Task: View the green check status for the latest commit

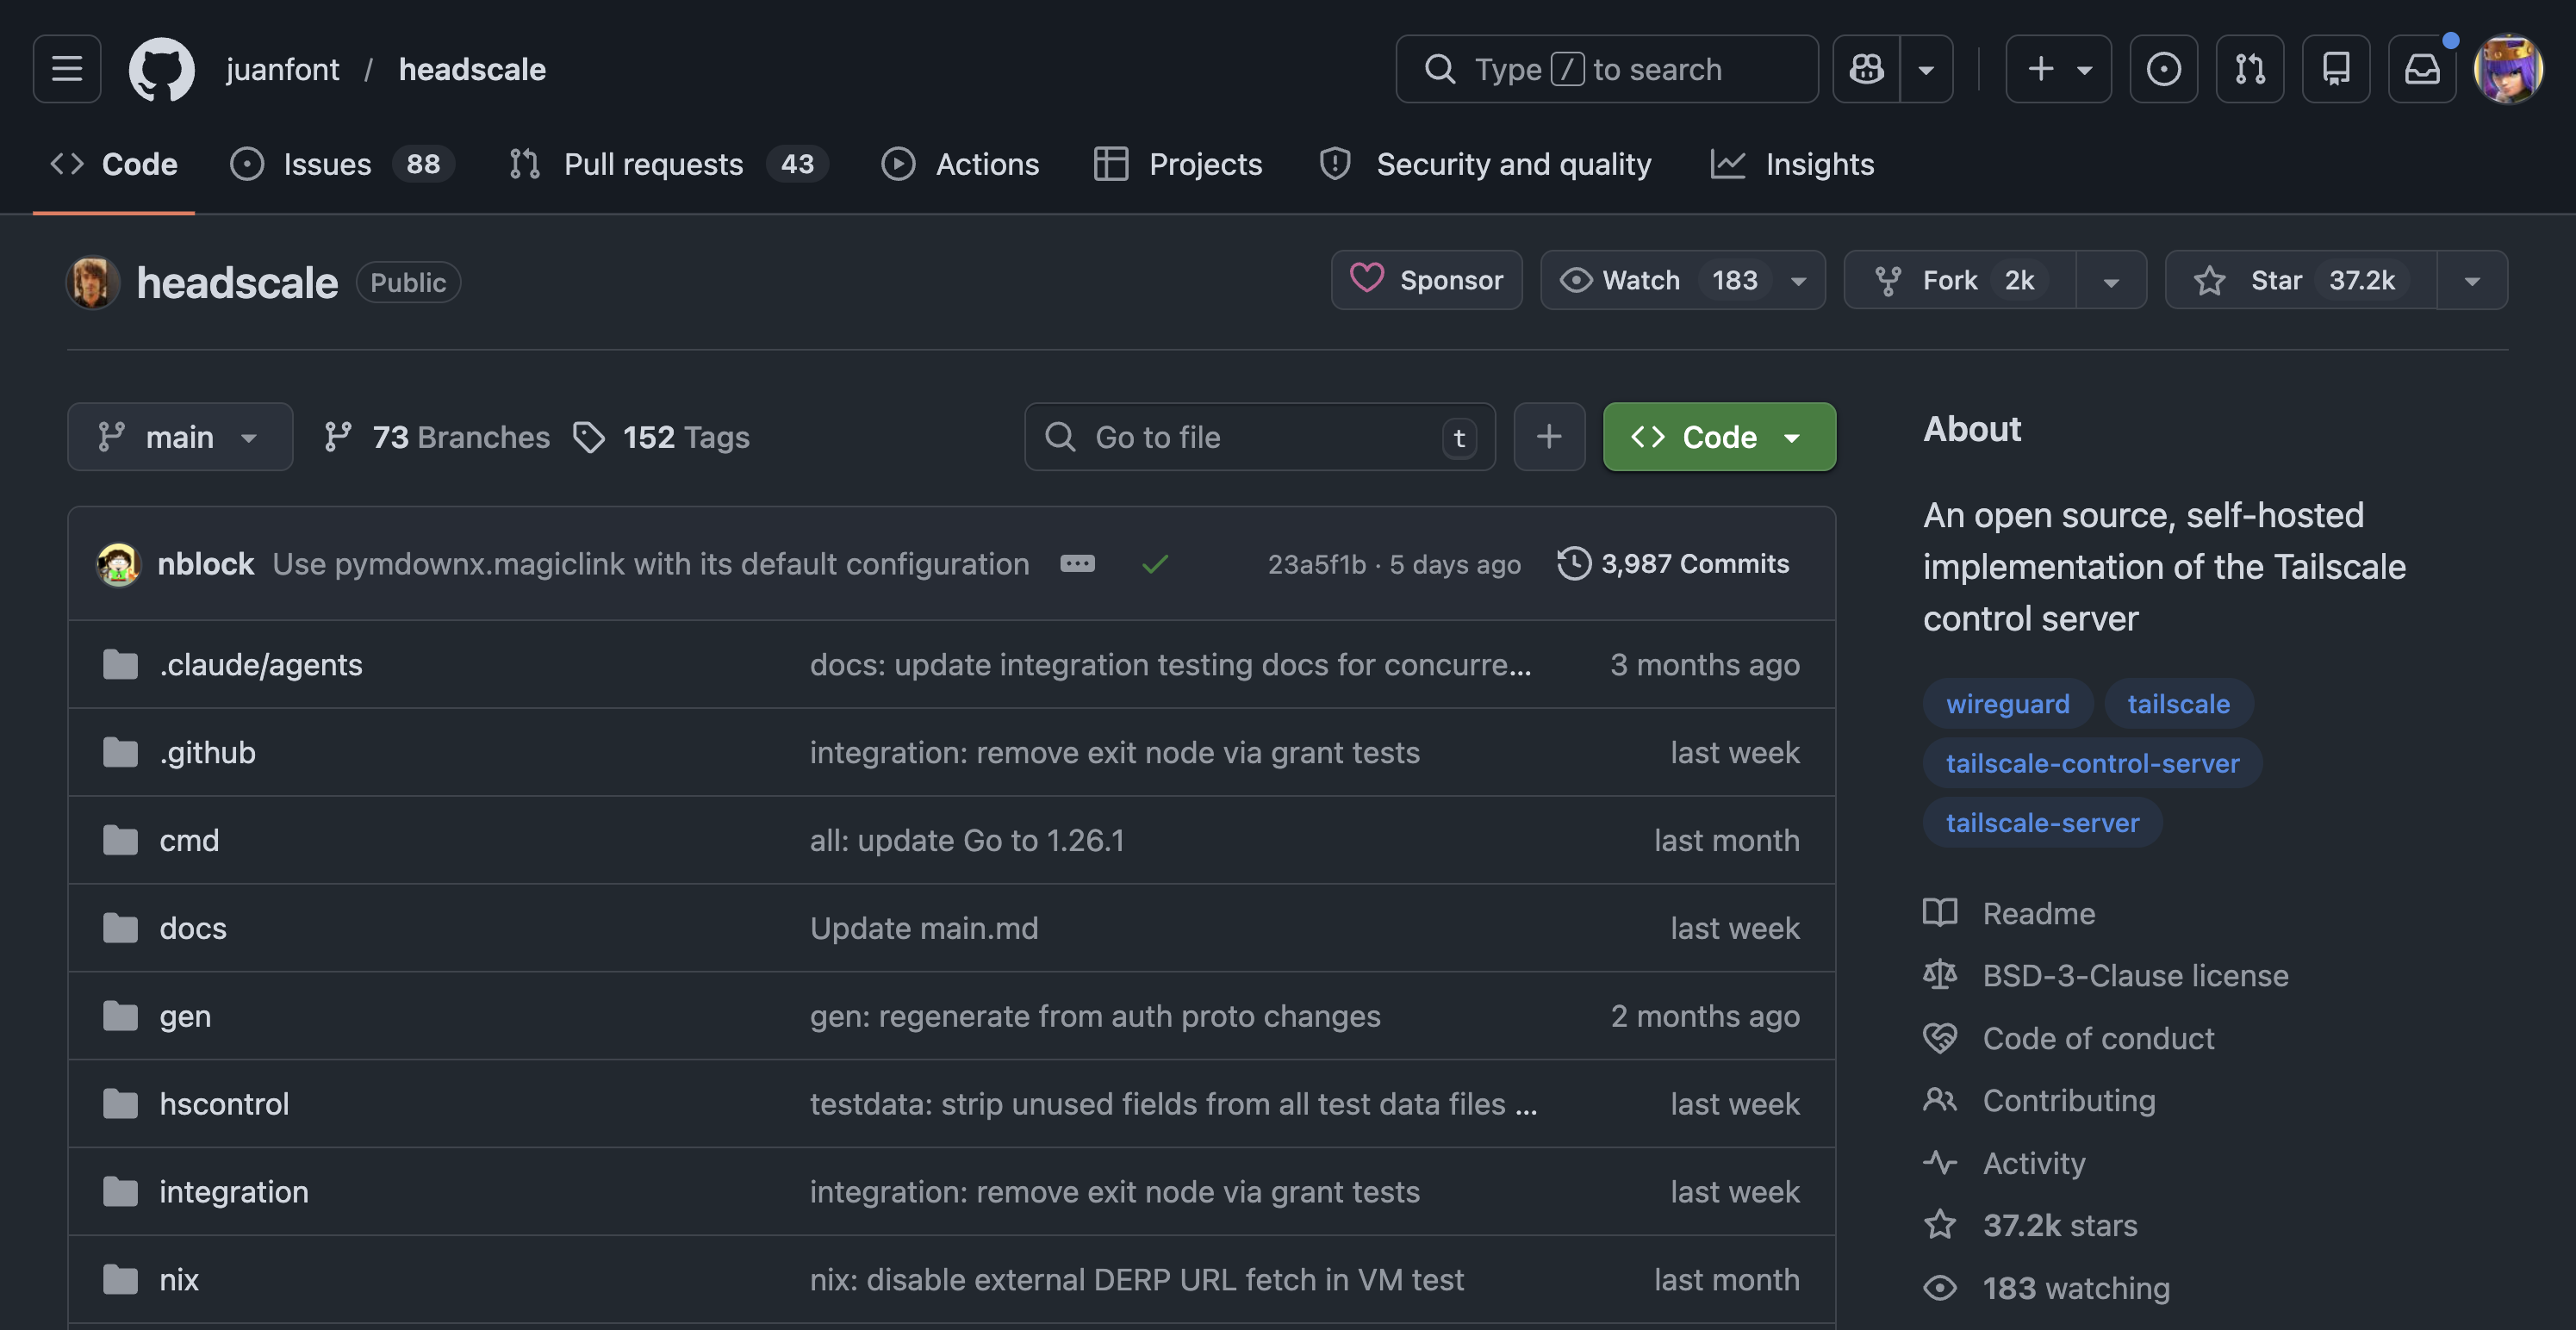Action: coord(1155,564)
